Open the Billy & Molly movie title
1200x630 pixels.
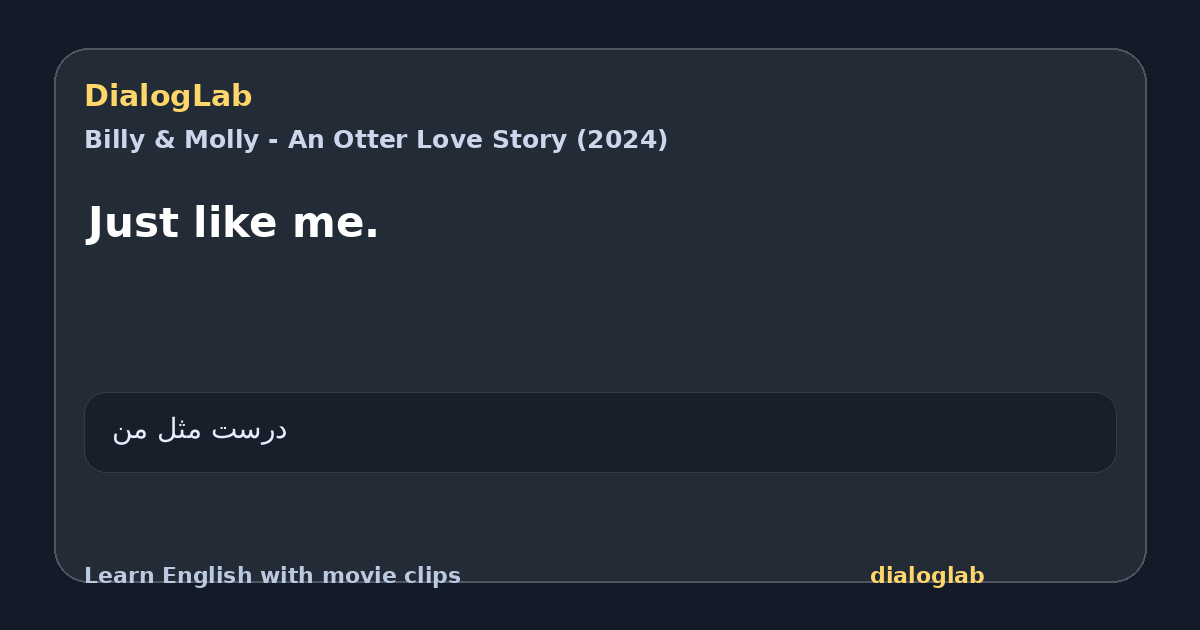coord(376,140)
